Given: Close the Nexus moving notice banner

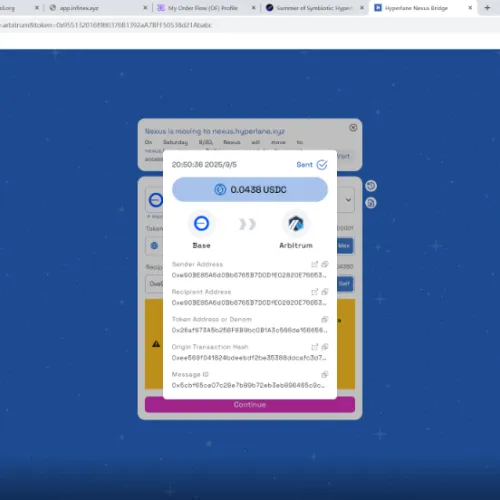Looking at the screenshot, I should point(353,128).
